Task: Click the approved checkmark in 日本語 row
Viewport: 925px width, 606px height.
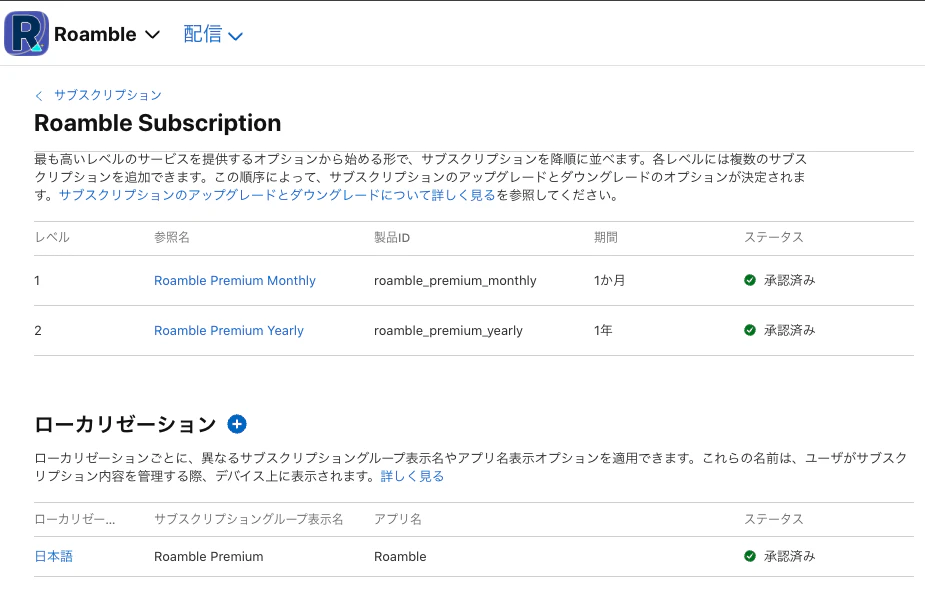Action: pos(750,556)
